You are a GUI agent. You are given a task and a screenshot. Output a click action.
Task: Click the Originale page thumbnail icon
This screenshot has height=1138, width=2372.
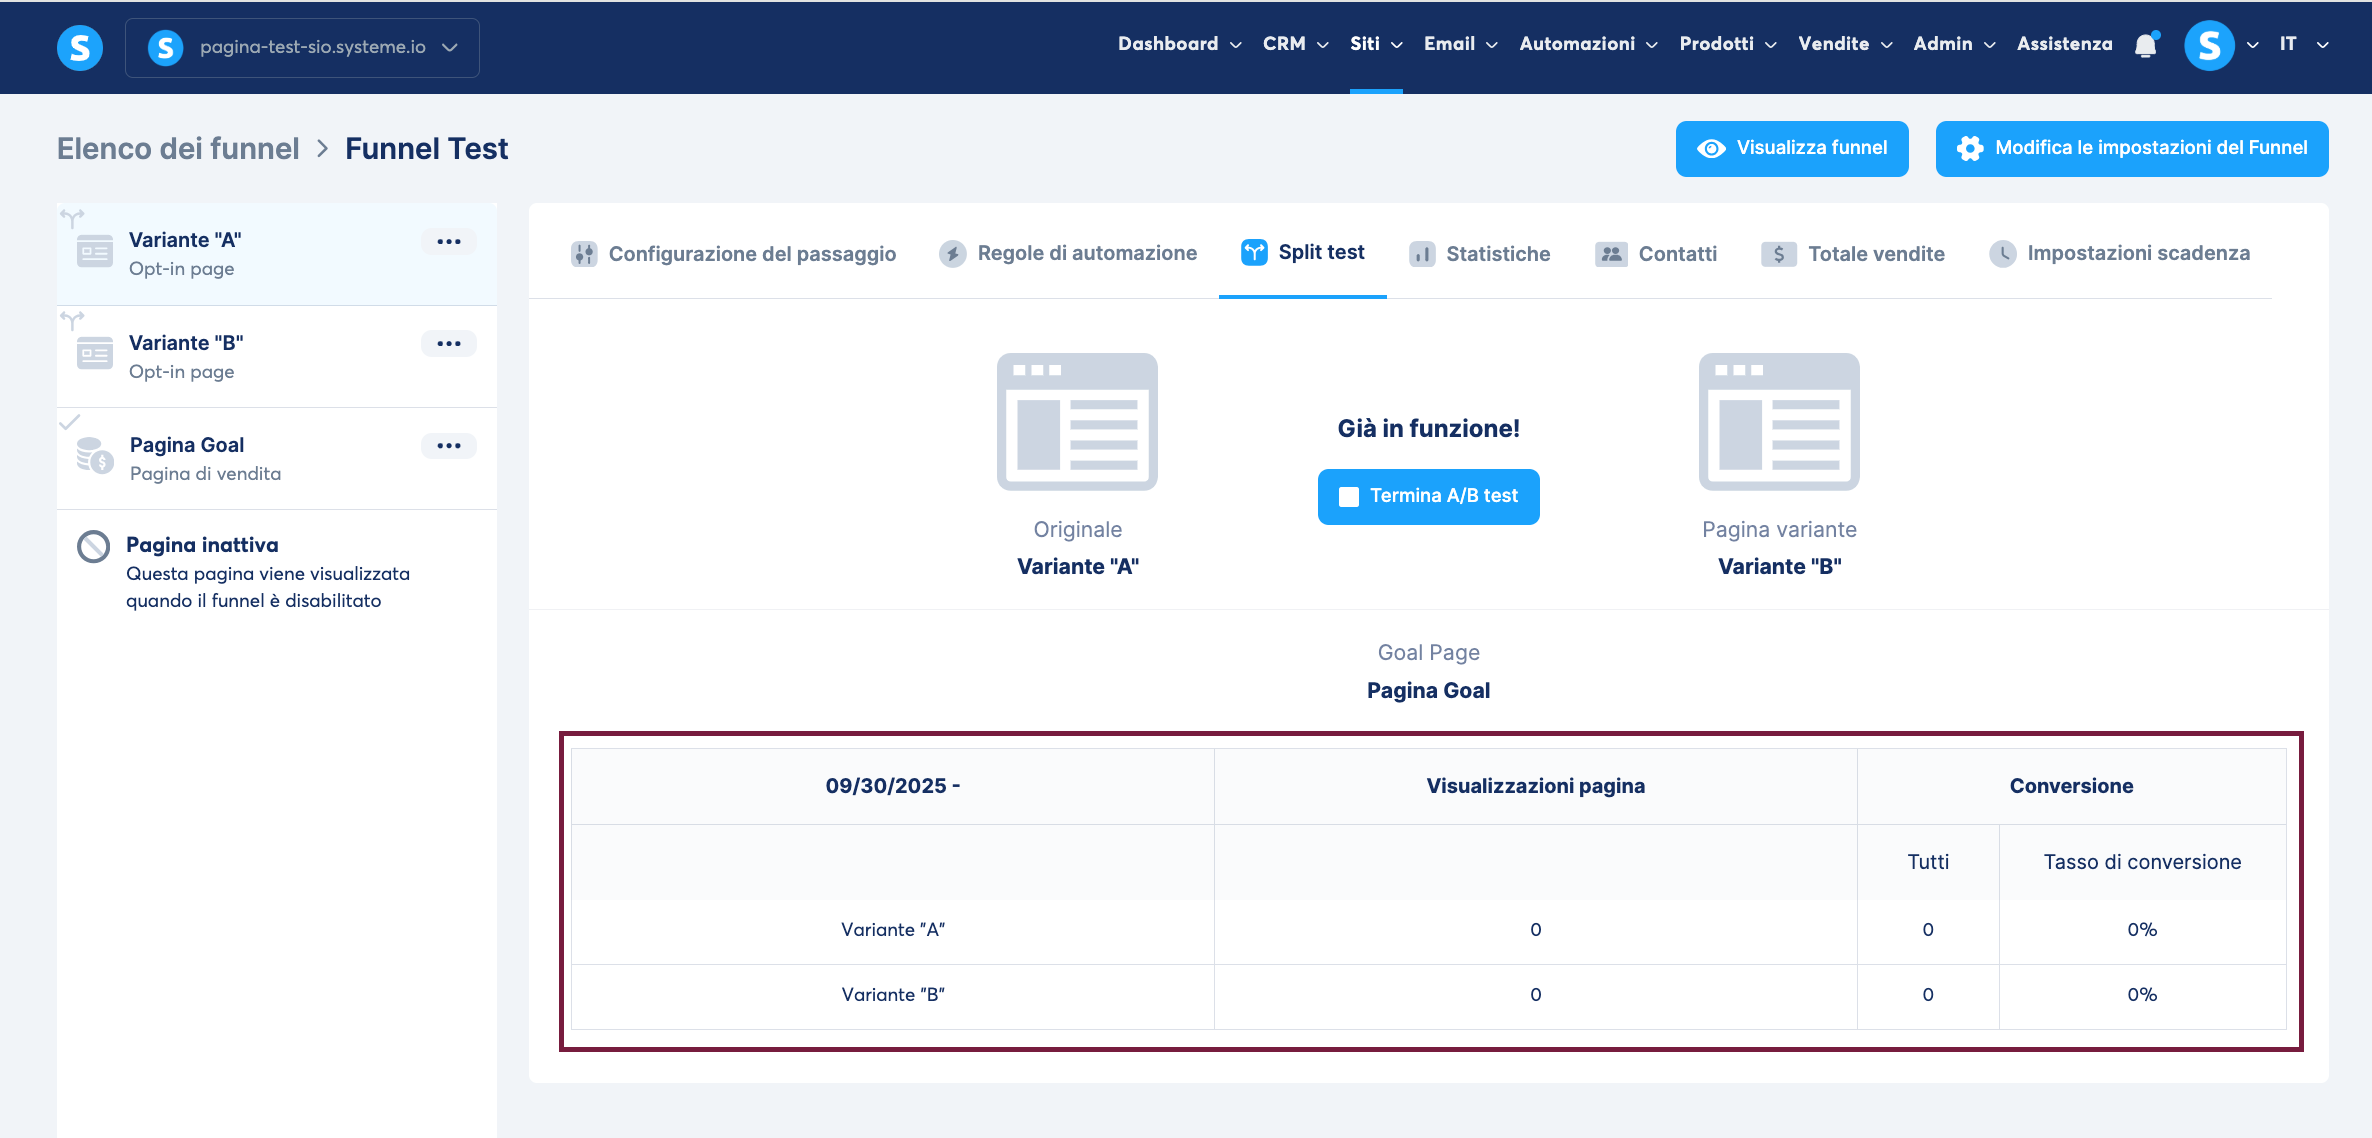[x=1077, y=421]
